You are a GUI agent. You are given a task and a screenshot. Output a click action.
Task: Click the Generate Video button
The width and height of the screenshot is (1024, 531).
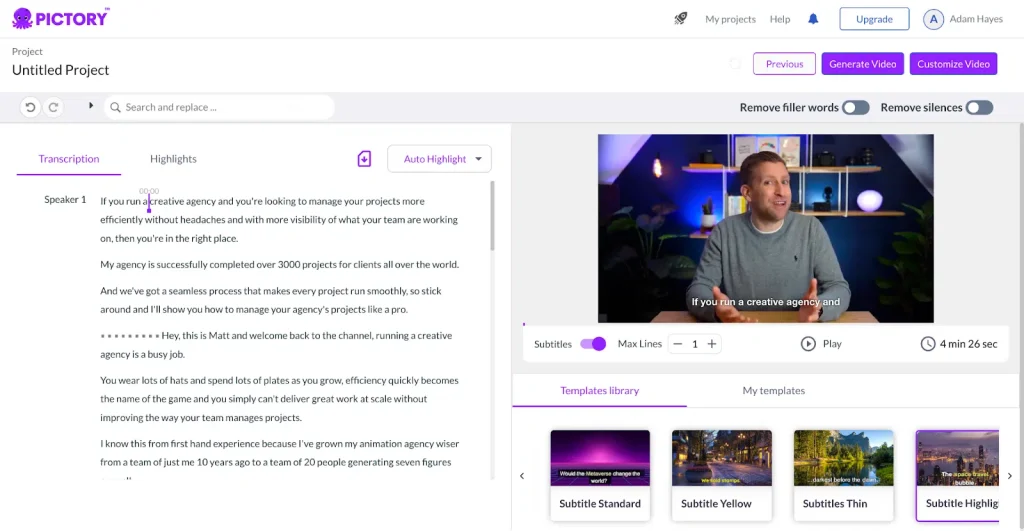(x=862, y=64)
